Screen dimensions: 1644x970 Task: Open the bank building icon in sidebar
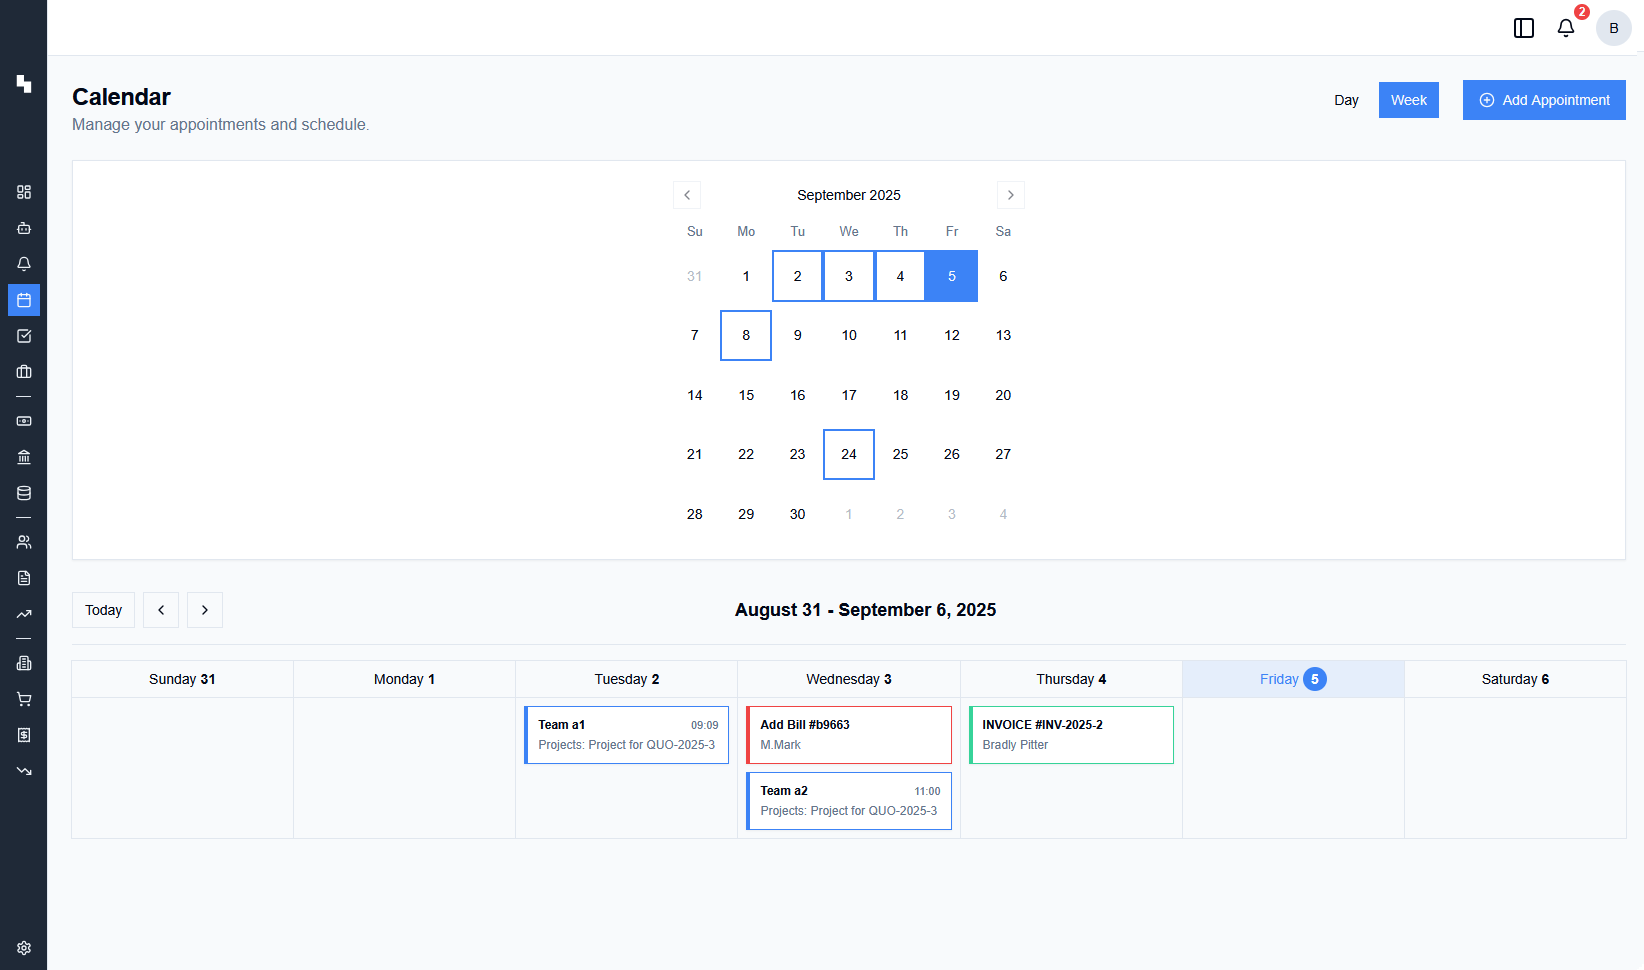24,457
